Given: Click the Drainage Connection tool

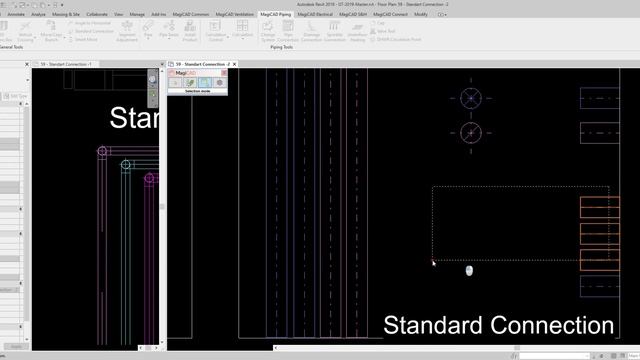Looking at the screenshot, I should [x=311, y=31].
